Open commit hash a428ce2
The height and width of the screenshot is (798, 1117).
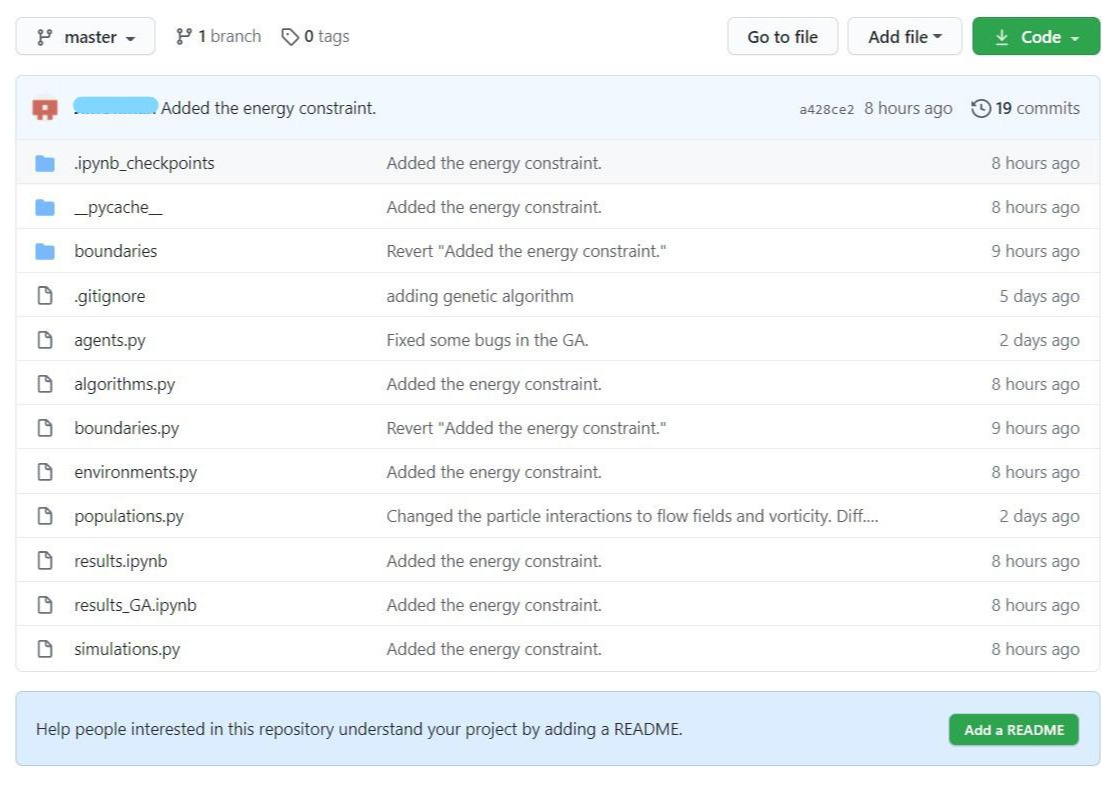pyautogui.click(x=826, y=109)
